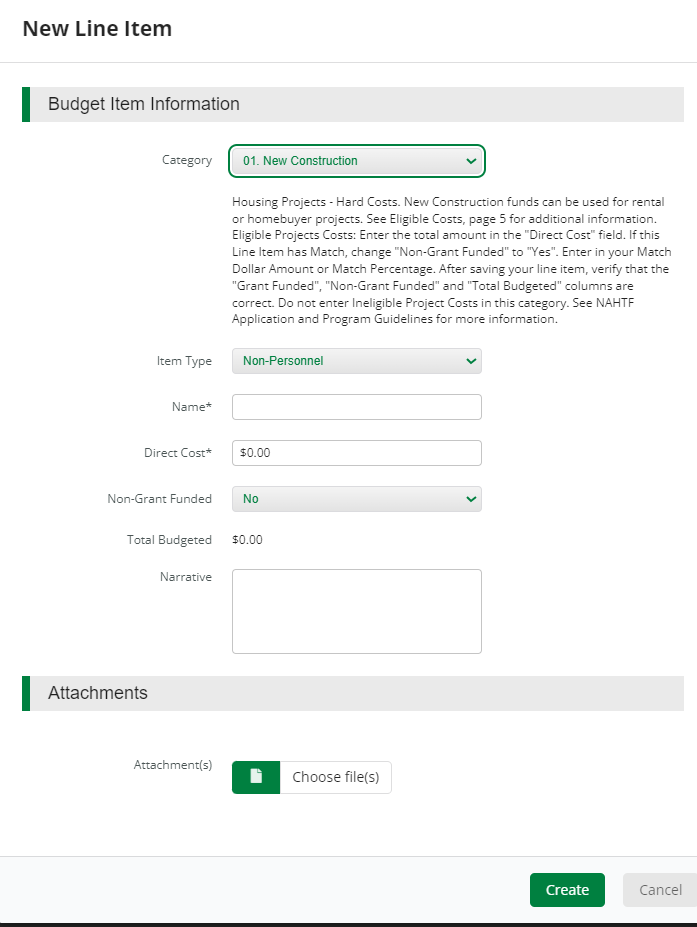697x927 pixels.
Task: Click the Item Type field label
Action: pos(184,361)
